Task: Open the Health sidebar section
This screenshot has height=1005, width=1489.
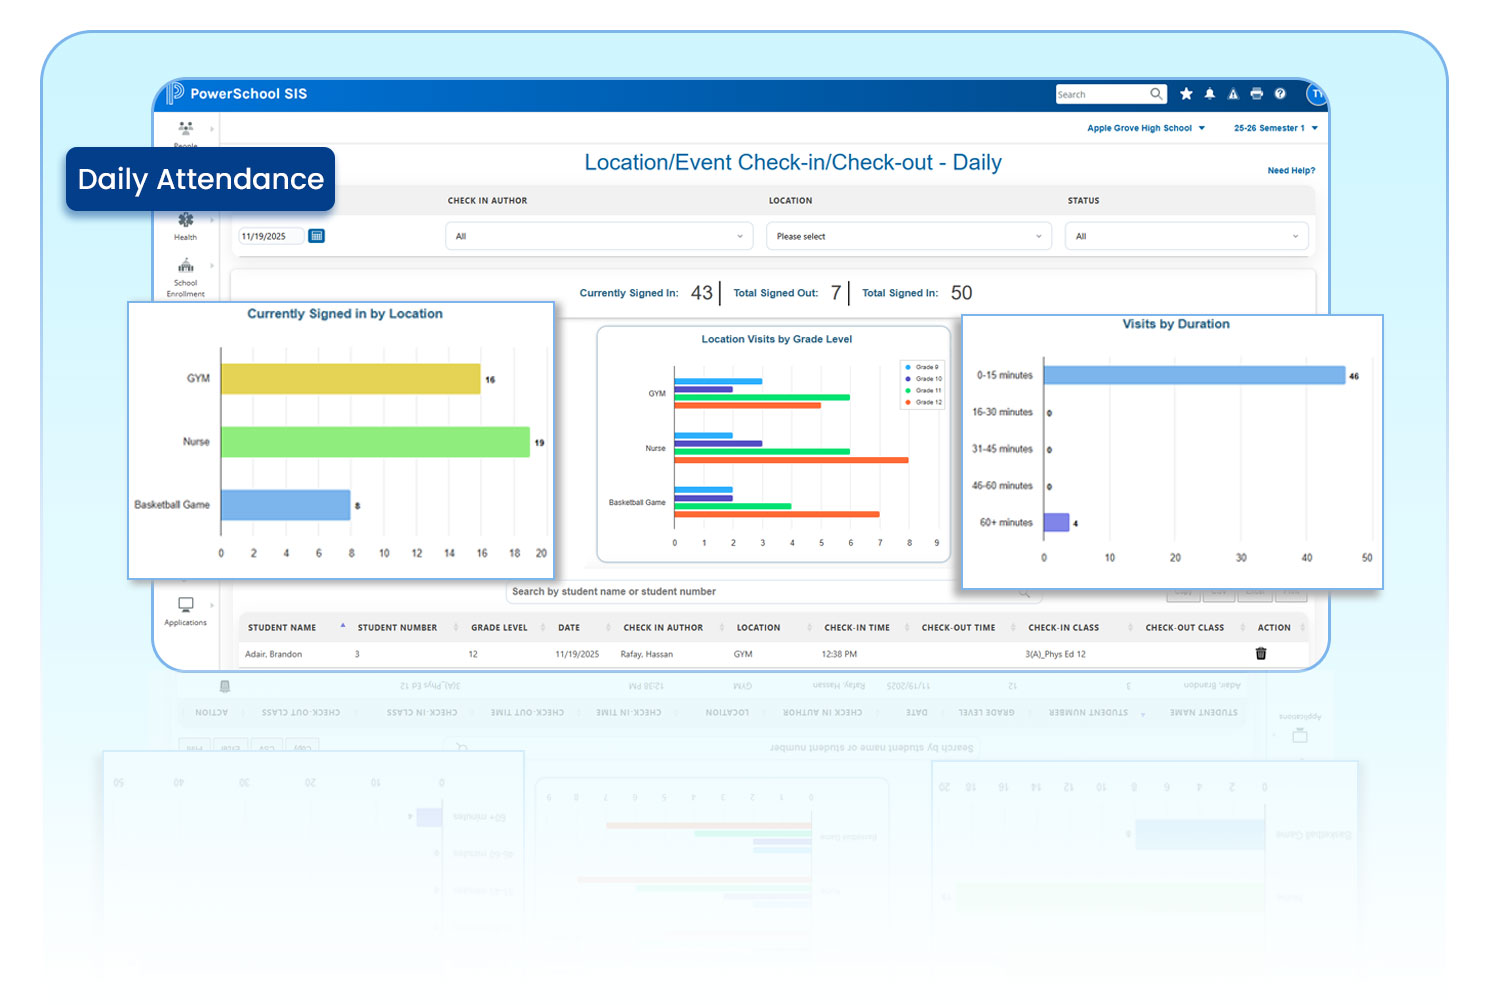Action: [x=185, y=225]
